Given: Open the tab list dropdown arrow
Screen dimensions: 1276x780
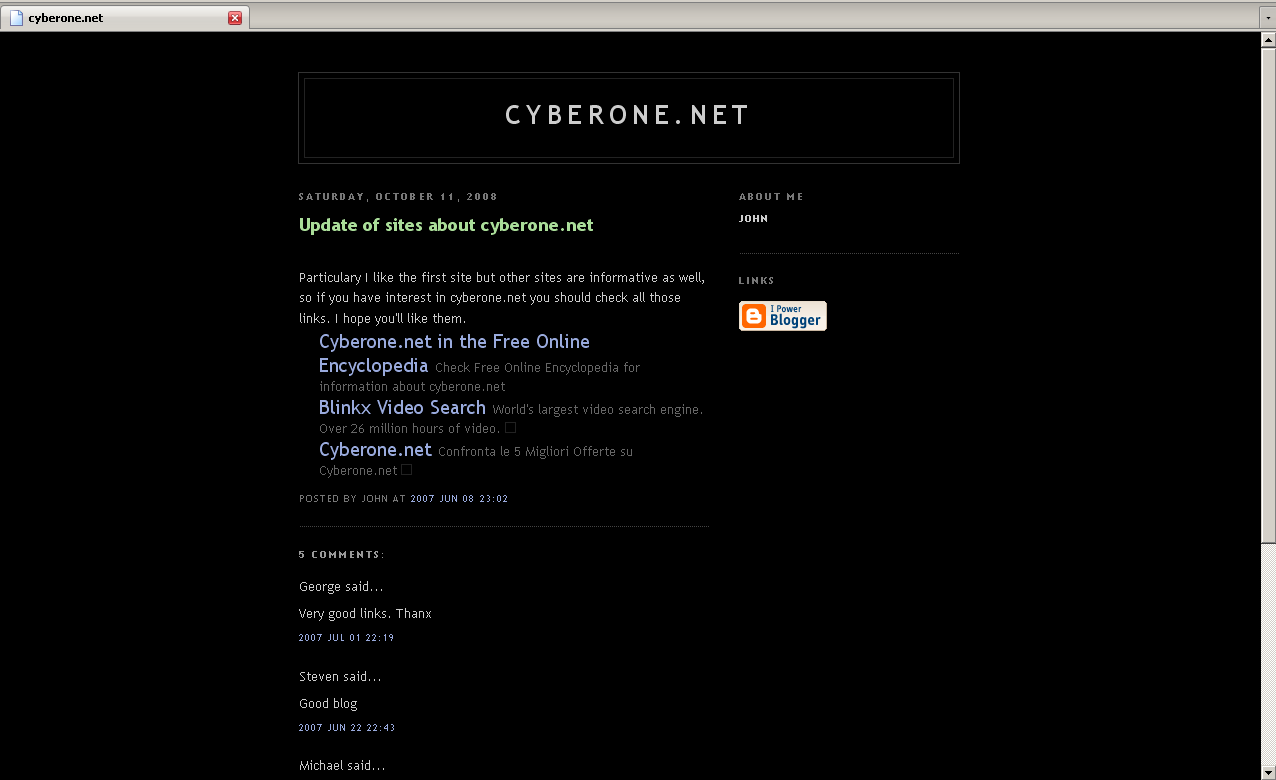Looking at the screenshot, I should [1267, 18].
